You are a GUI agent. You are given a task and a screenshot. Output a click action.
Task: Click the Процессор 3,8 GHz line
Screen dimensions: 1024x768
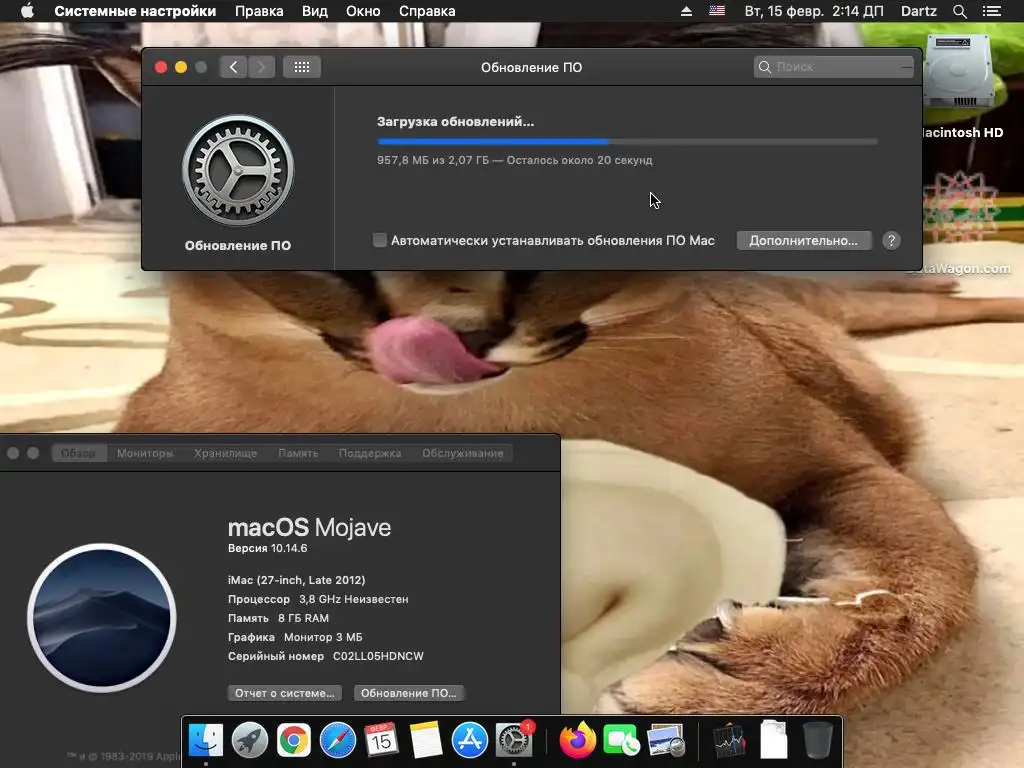(318, 599)
